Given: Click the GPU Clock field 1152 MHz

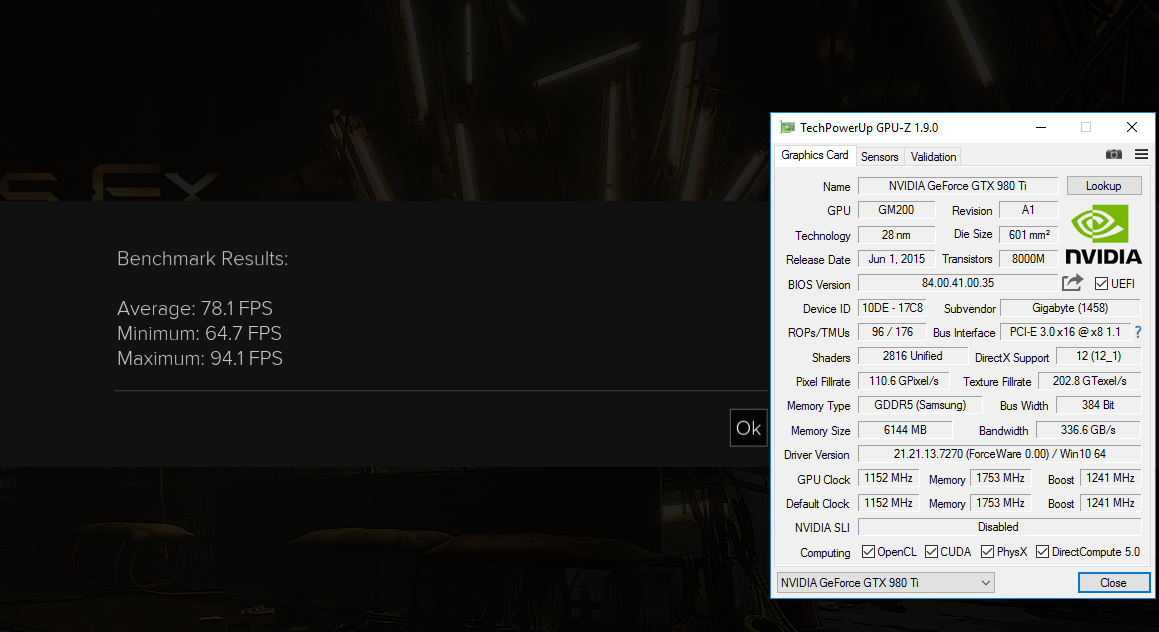Looking at the screenshot, I should 888,478.
